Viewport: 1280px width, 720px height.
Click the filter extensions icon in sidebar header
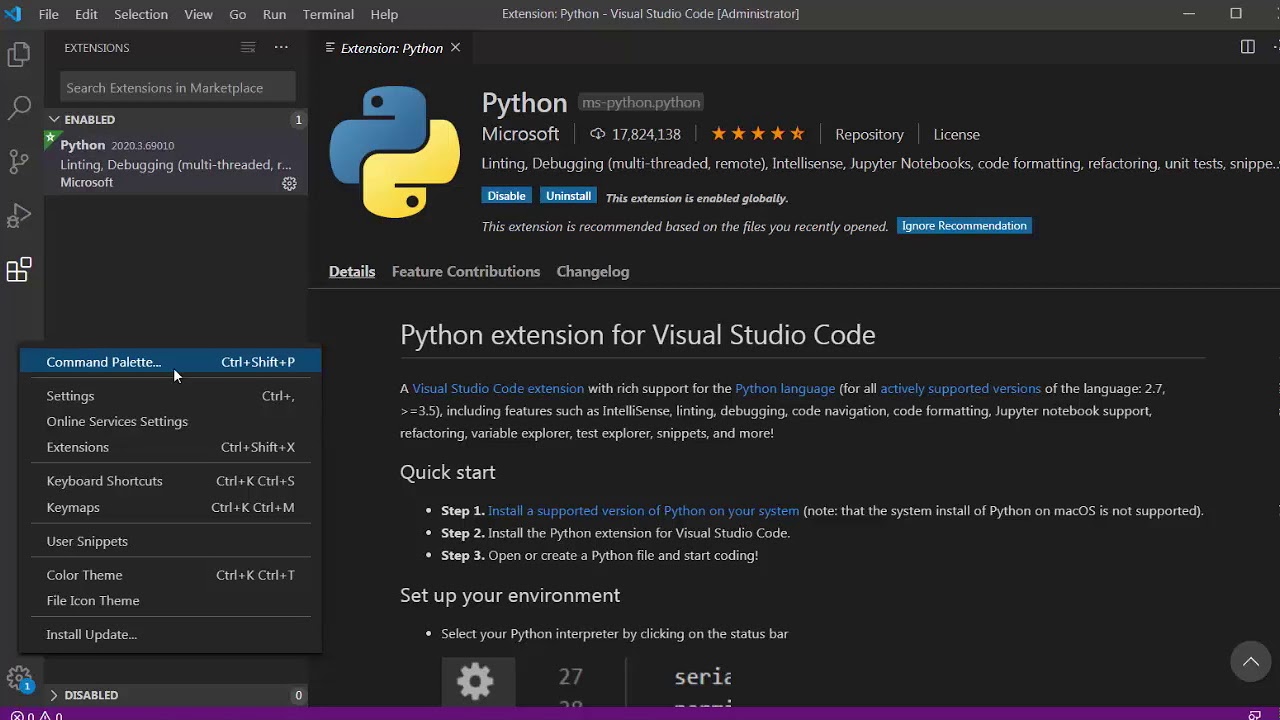click(x=248, y=47)
